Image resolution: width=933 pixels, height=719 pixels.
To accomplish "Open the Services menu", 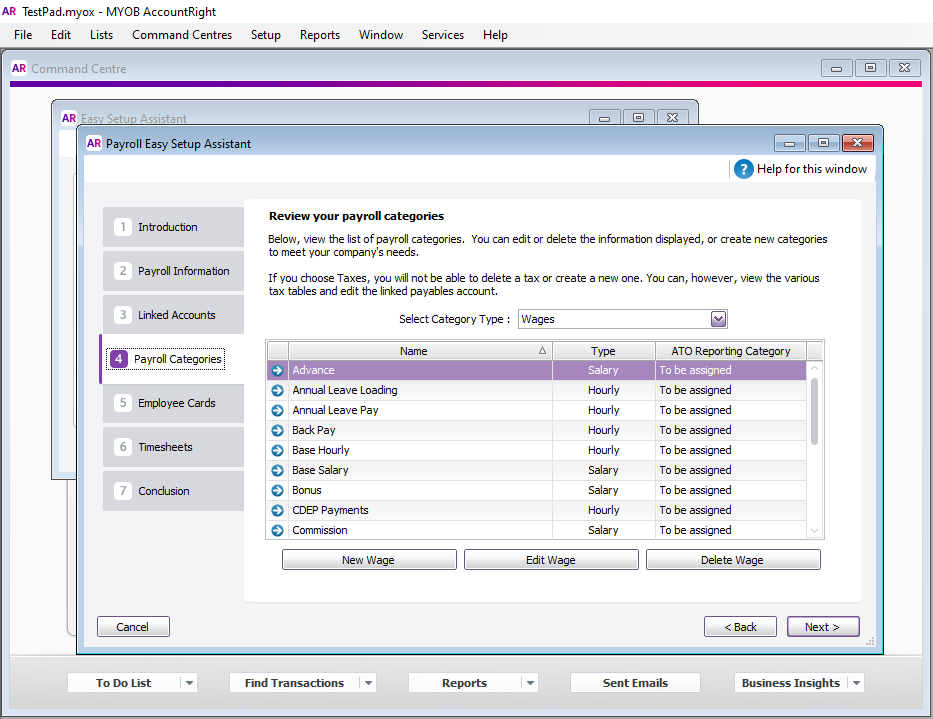I will 443,35.
